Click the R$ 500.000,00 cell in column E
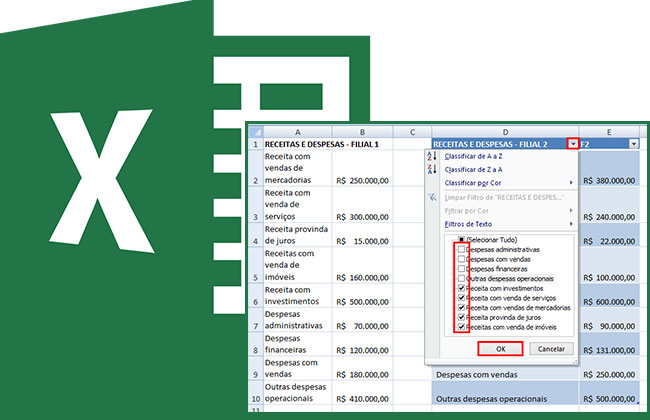Screen dimensions: 650x420 coord(609,393)
